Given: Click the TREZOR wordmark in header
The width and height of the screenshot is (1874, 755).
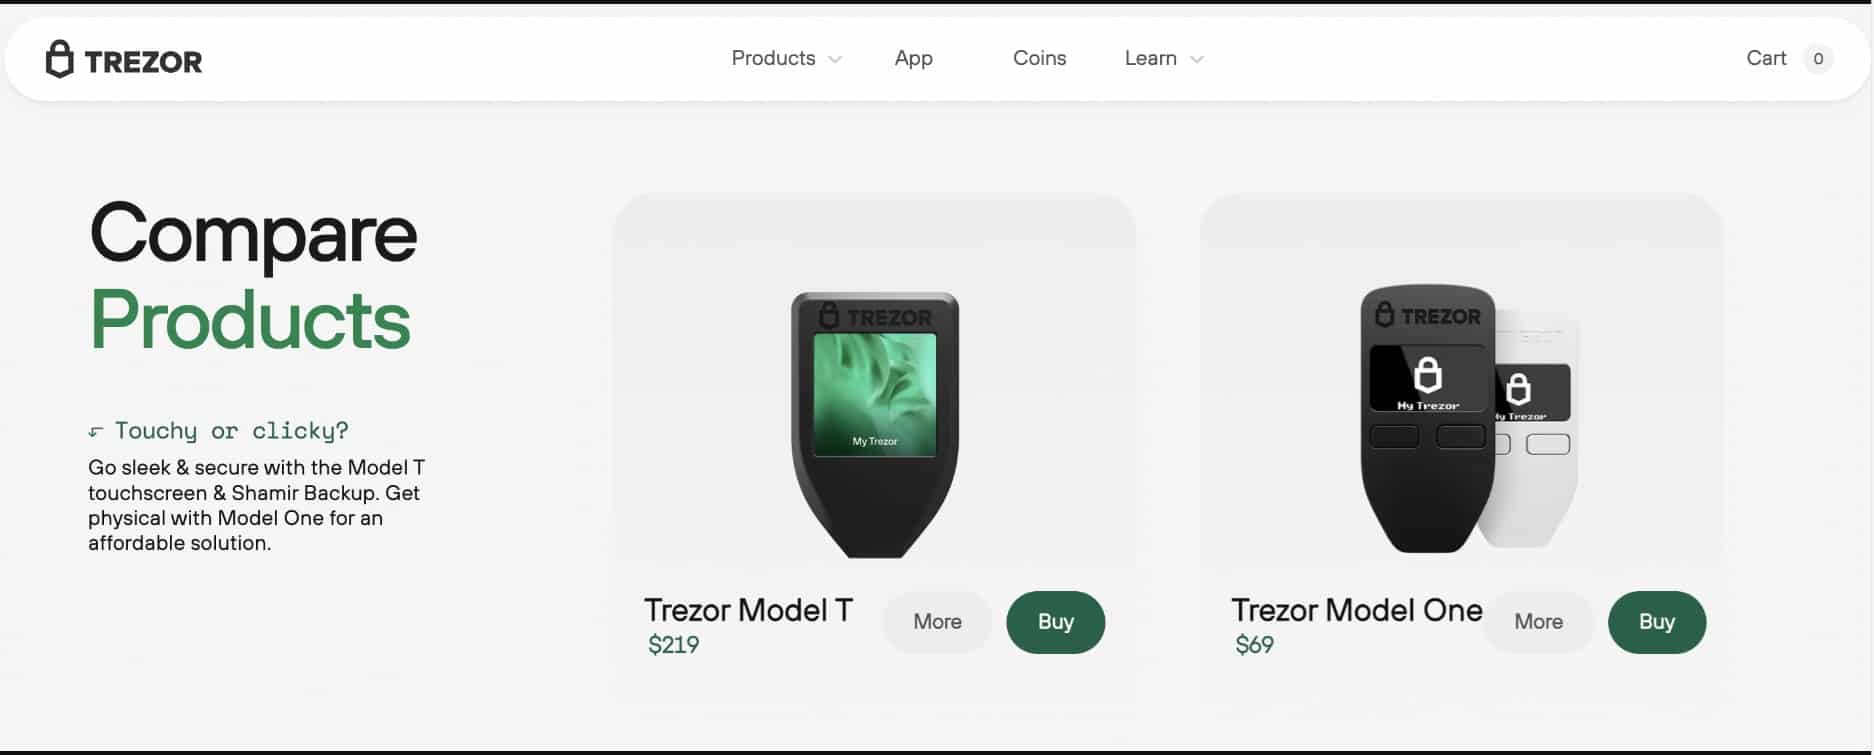Looking at the screenshot, I should pyautogui.click(x=143, y=62).
